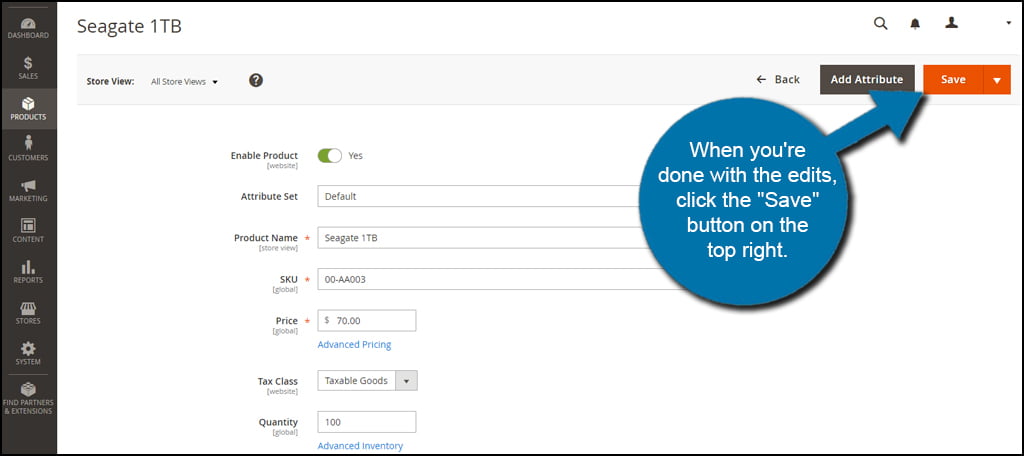The width and height of the screenshot is (1024, 456).
Task: Go Back to the product list
Action: 778,79
